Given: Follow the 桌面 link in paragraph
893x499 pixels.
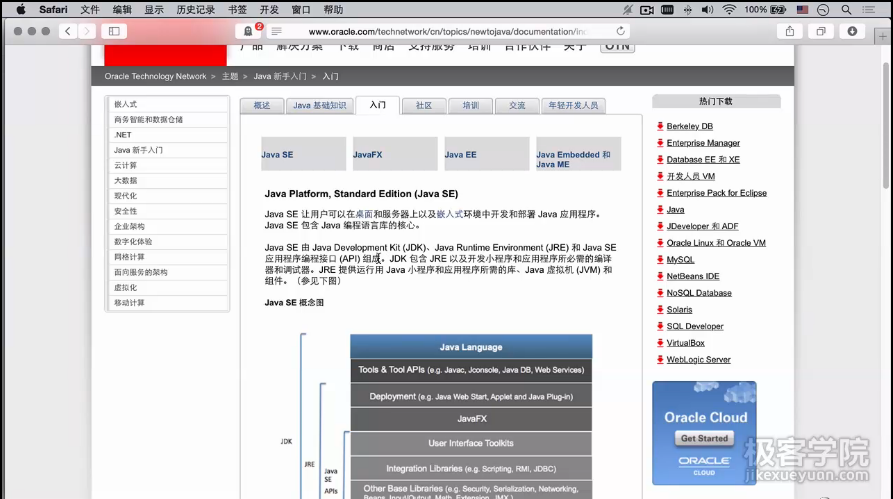Looking at the screenshot, I should [364, 214].
